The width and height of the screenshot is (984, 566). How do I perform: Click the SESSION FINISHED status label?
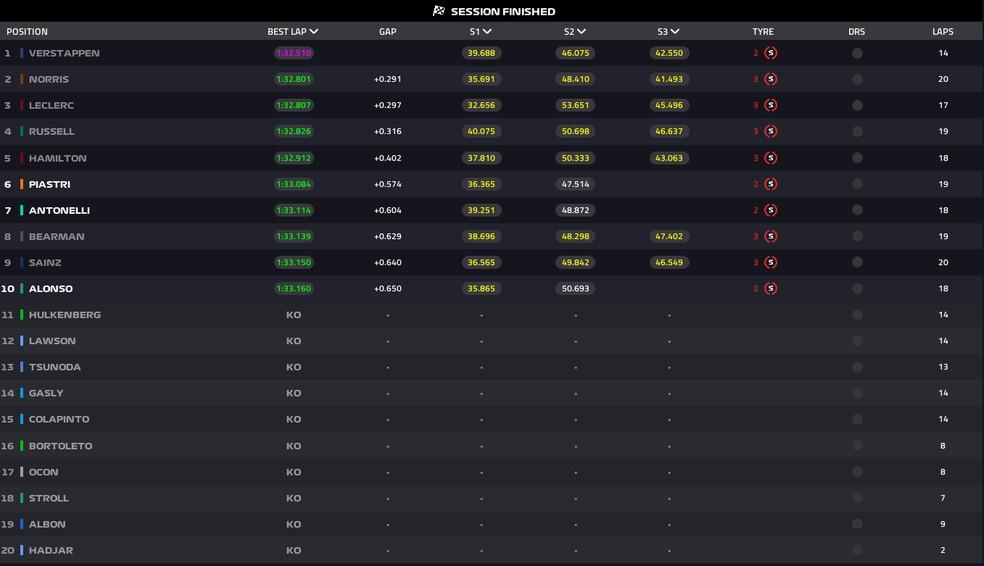click(503, 11)
